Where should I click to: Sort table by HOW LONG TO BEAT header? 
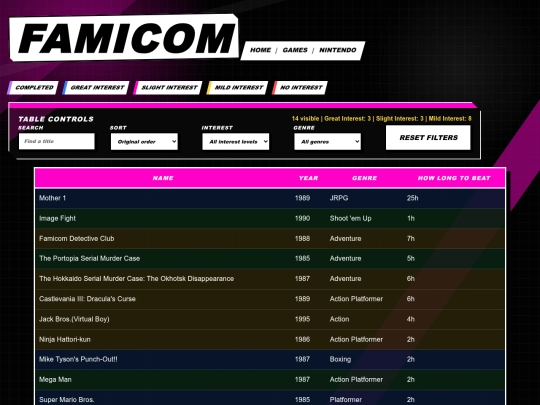(454, 178)
